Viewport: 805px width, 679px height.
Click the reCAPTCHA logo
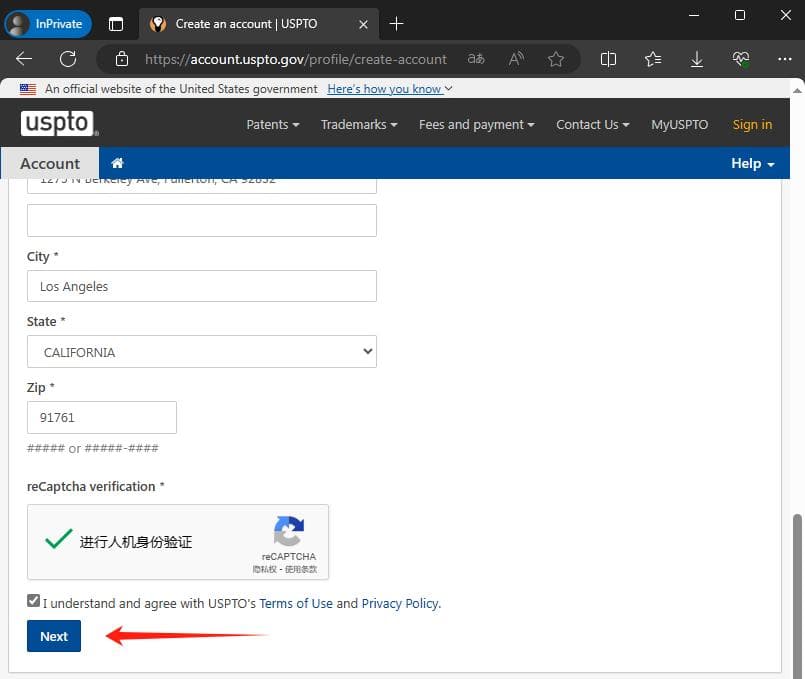point(289,531)
